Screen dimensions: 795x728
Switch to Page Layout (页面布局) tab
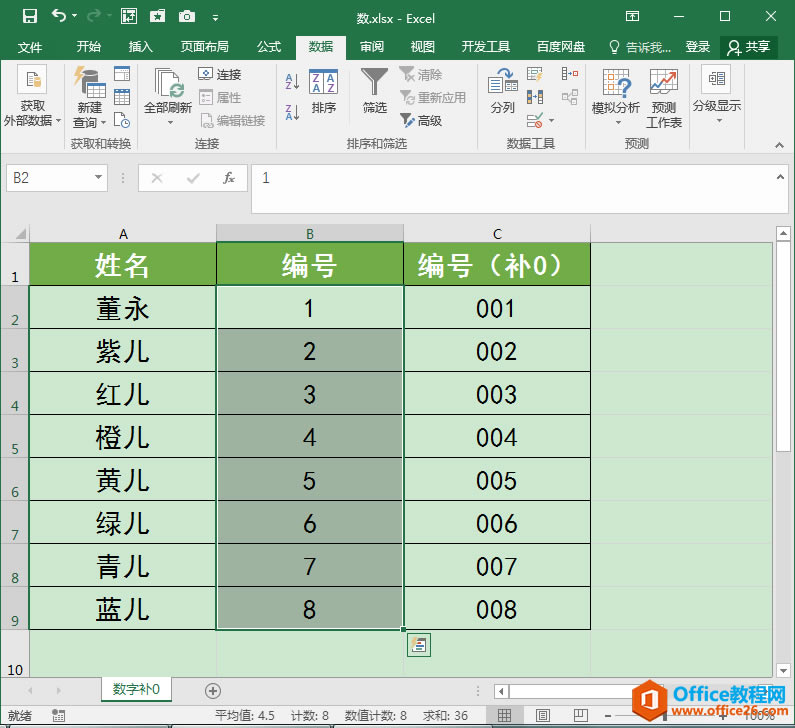(x=204, y=47)
